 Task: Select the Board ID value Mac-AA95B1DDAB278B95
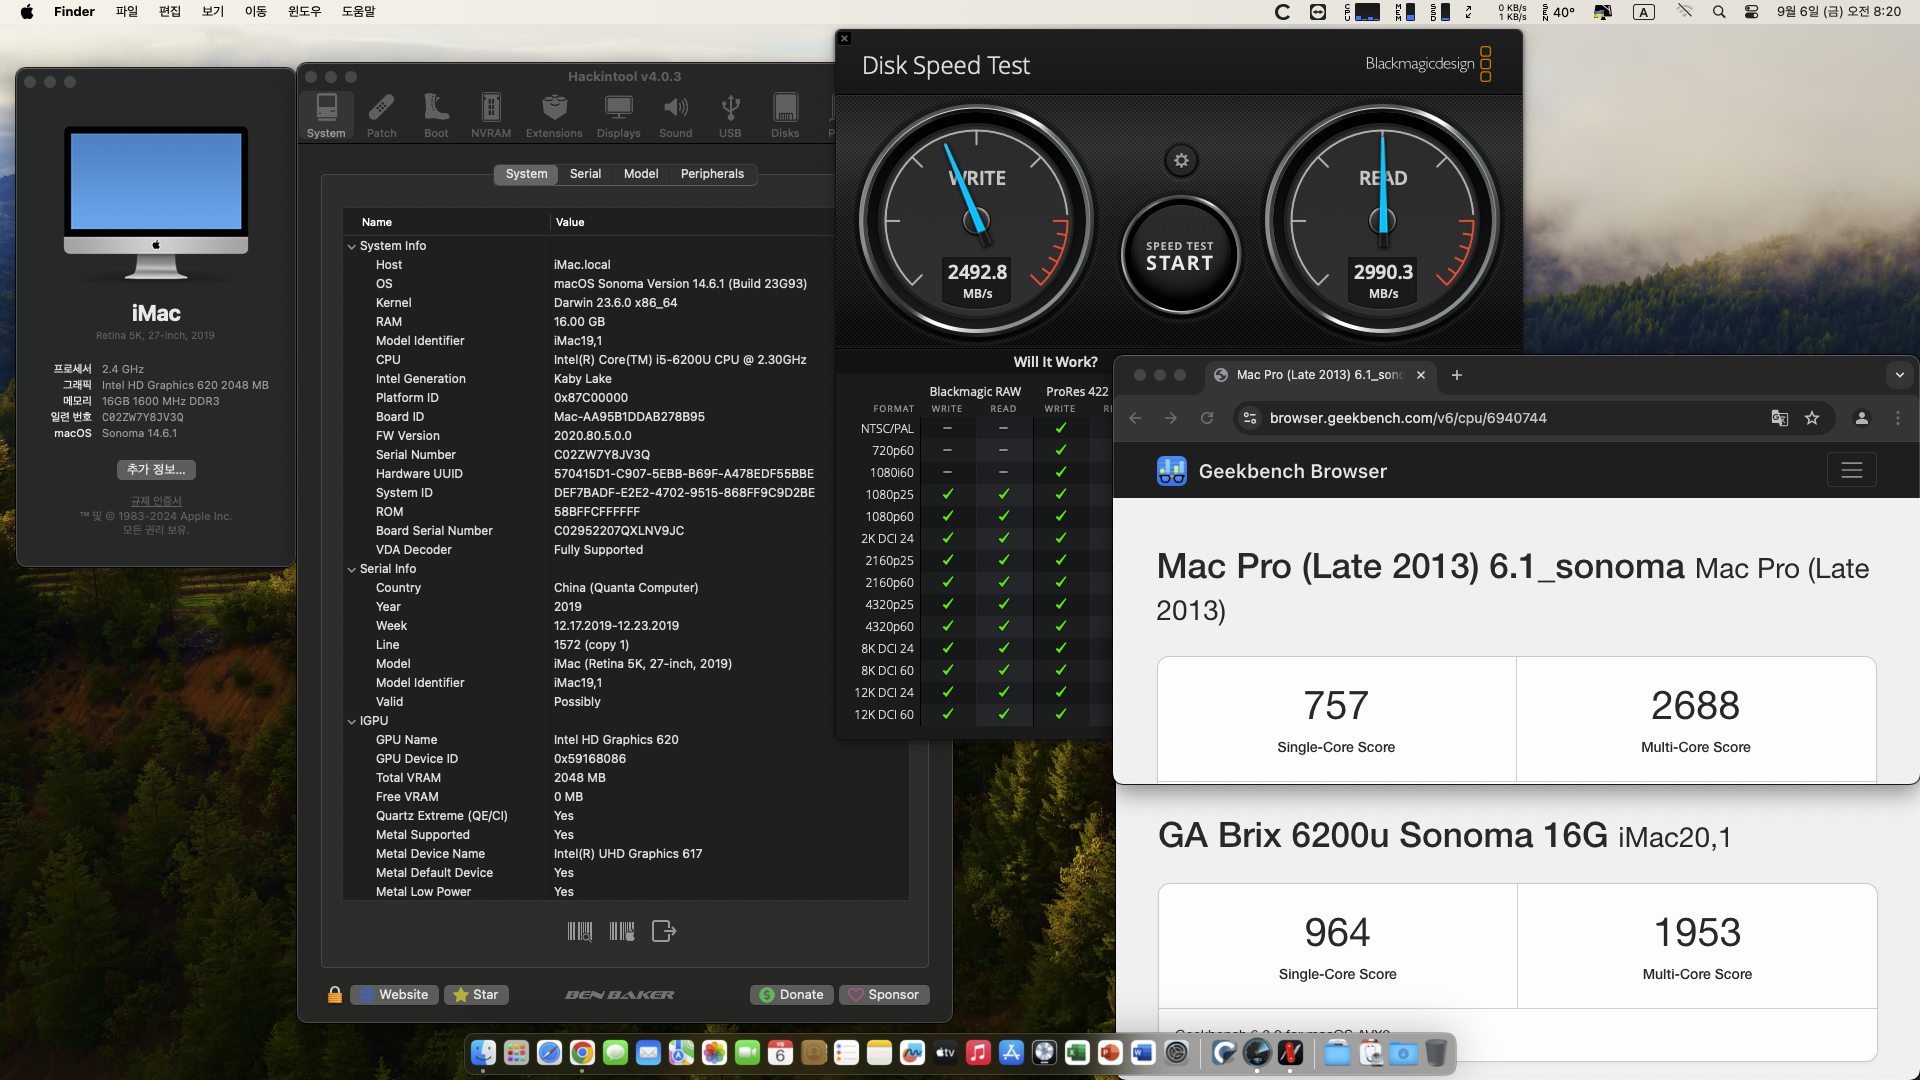coord(629,417)
